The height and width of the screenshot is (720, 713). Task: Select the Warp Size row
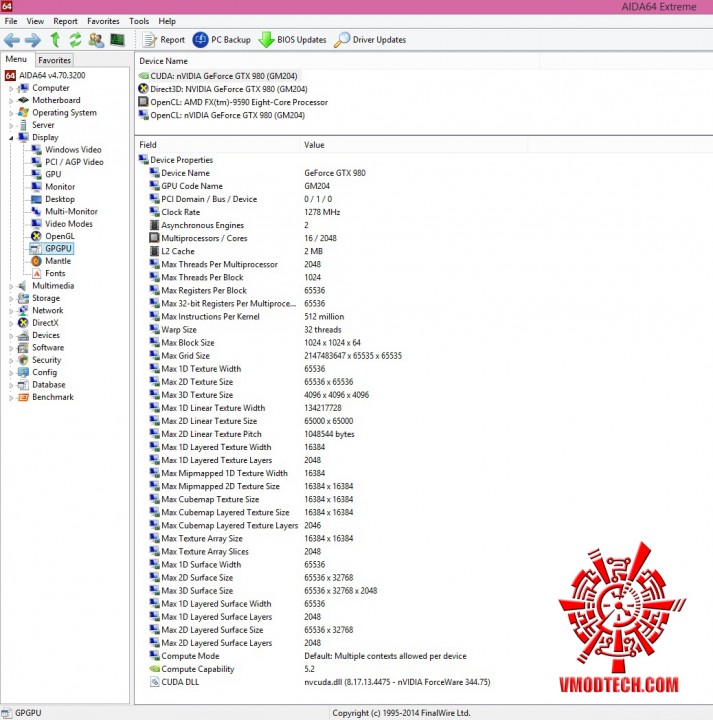point(245,330)
